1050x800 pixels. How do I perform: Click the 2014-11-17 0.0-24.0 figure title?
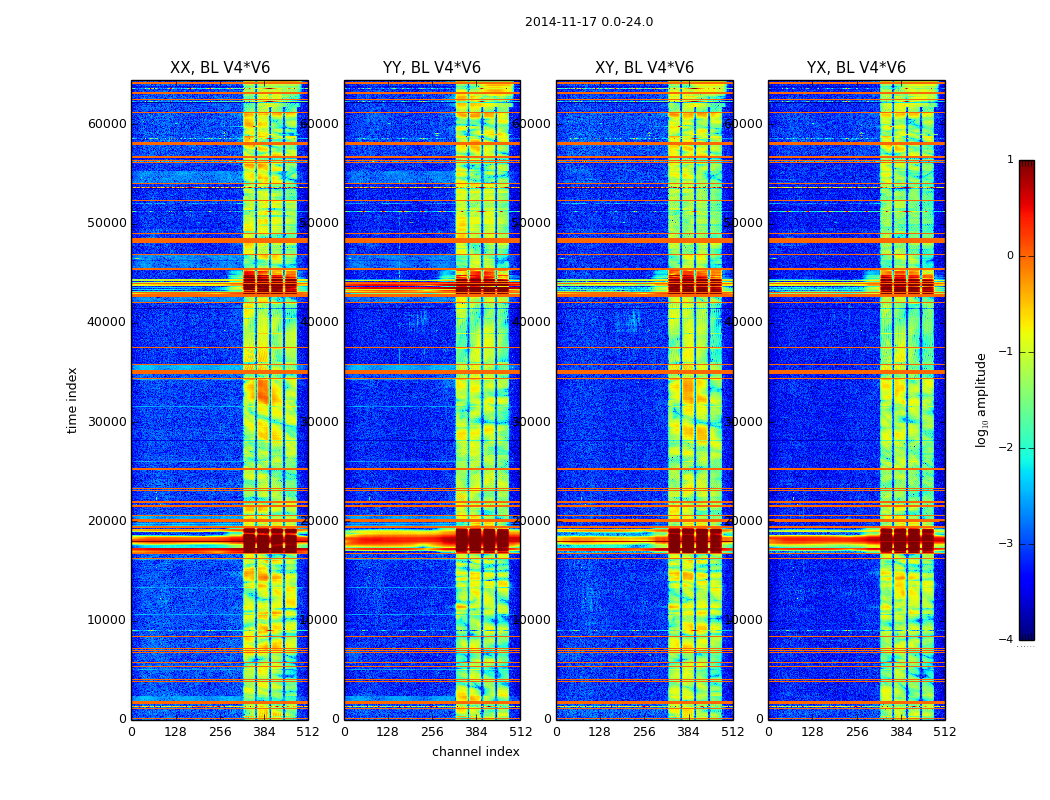pos(589,22)
